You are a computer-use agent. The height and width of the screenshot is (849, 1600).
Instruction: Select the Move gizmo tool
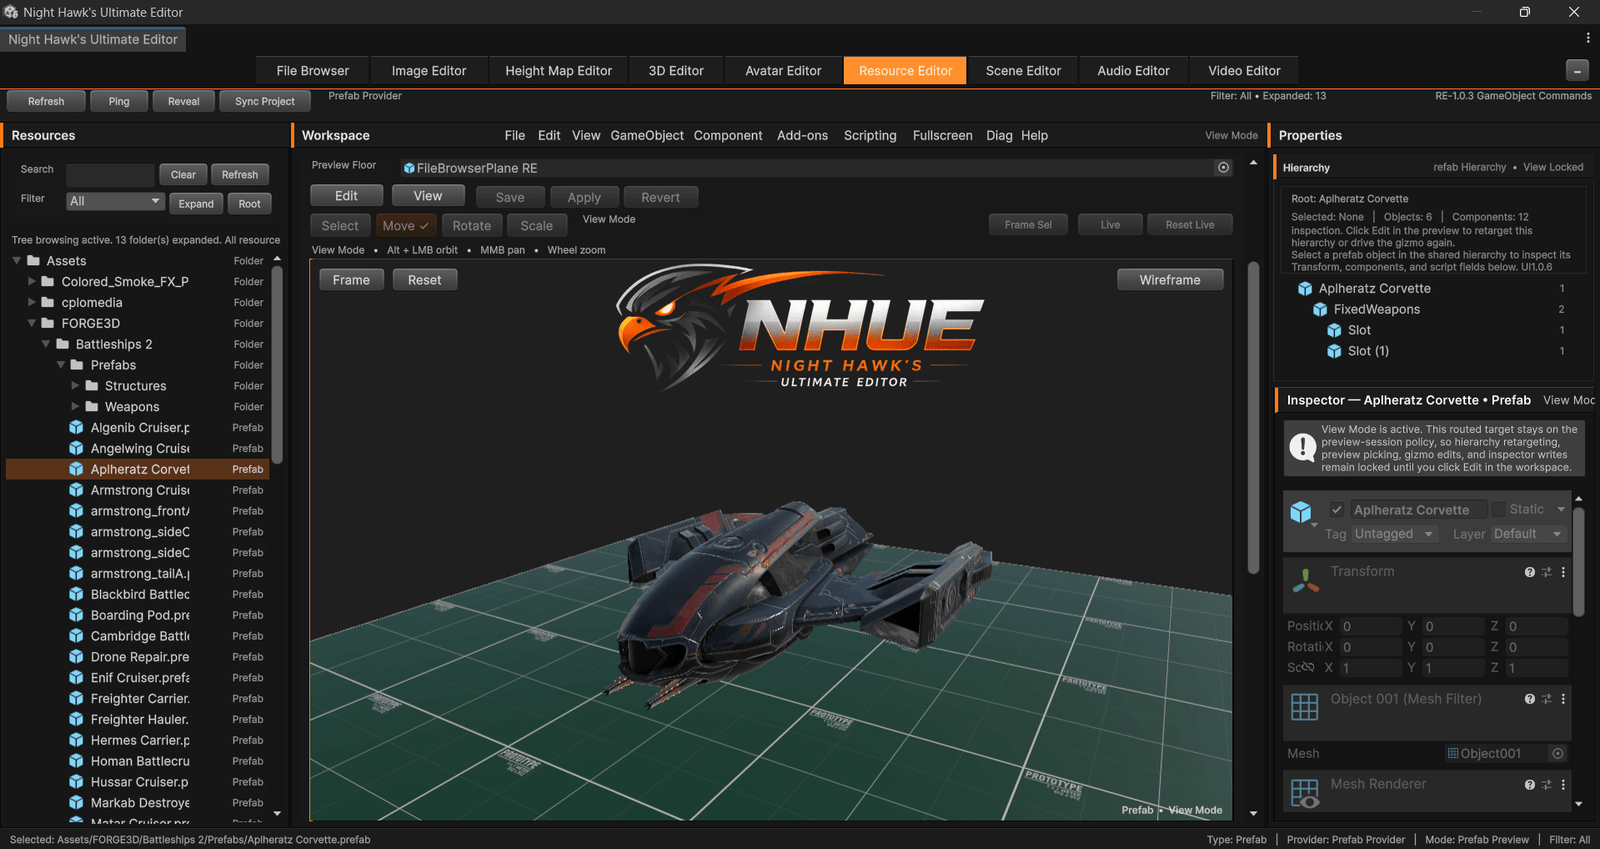tap(406, 226)
